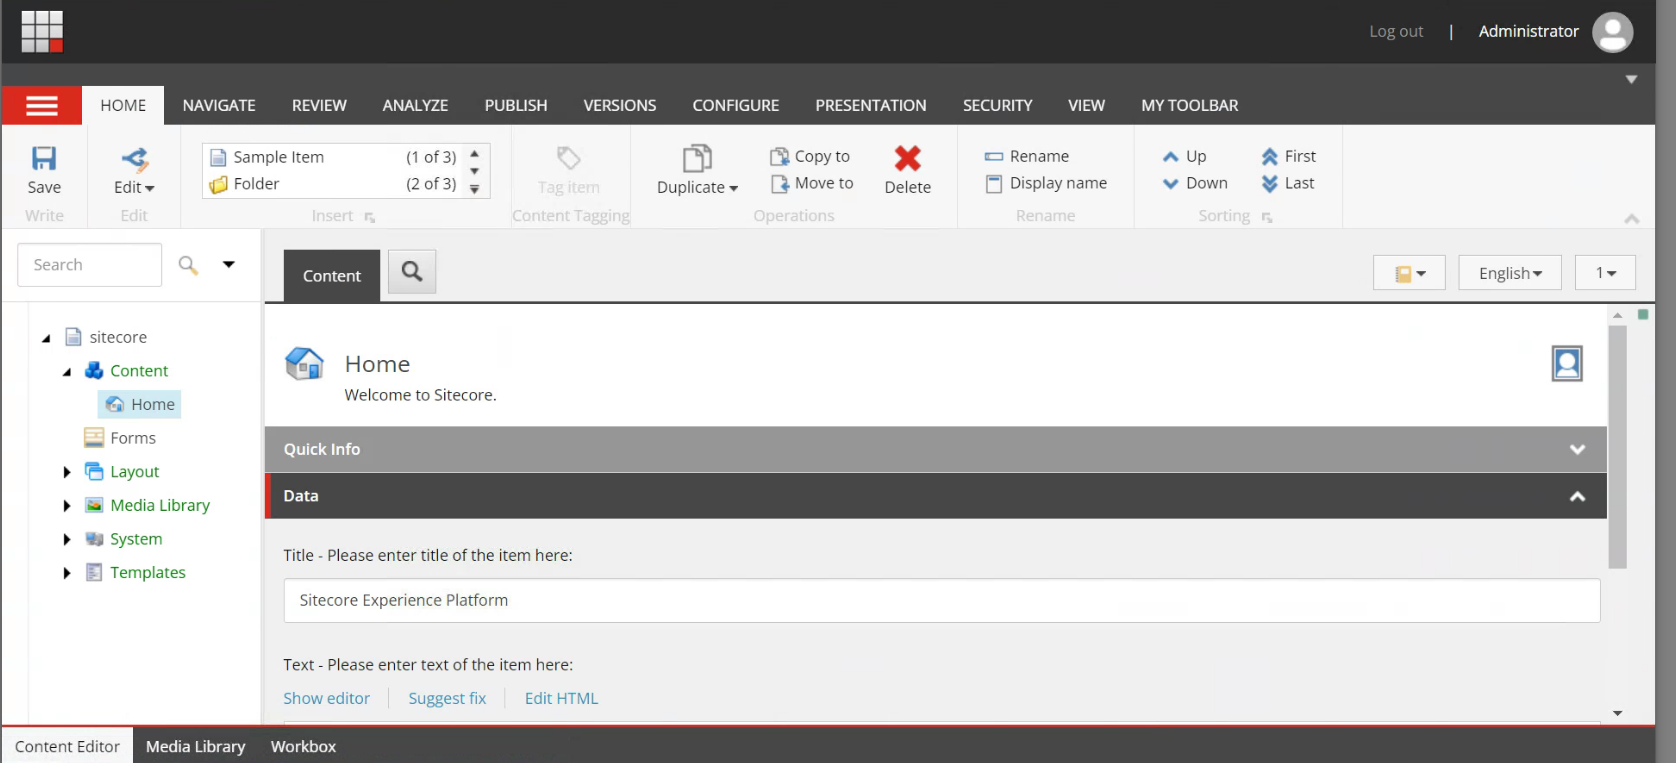Viewport: 1676px width, 763px height.
Task: Click the Content tab
Action: [x=332, y=276]
